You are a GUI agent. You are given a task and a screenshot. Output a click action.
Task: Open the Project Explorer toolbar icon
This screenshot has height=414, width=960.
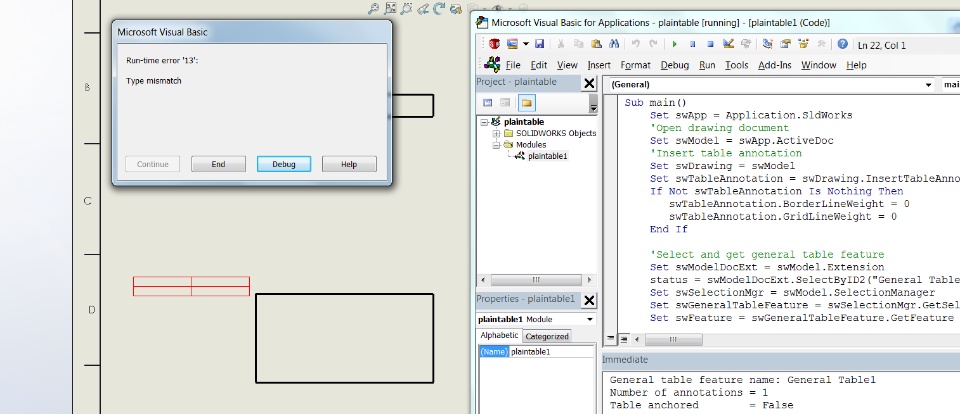point(767,44)
